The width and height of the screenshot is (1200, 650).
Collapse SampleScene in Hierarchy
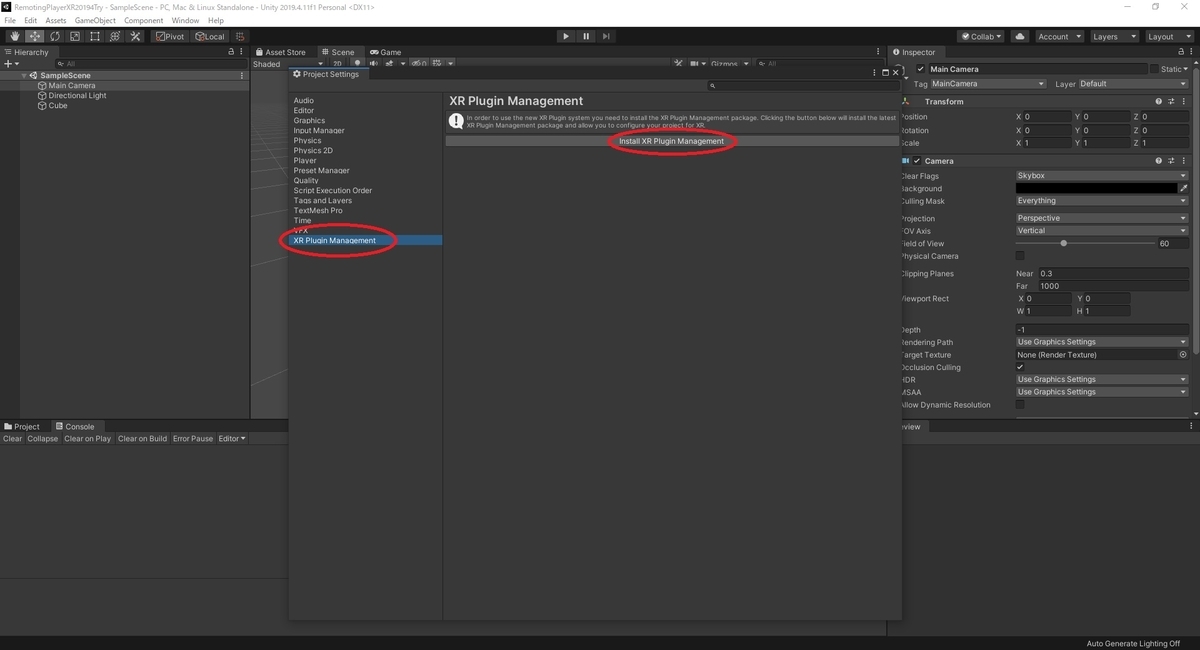(x=24, y=76)
